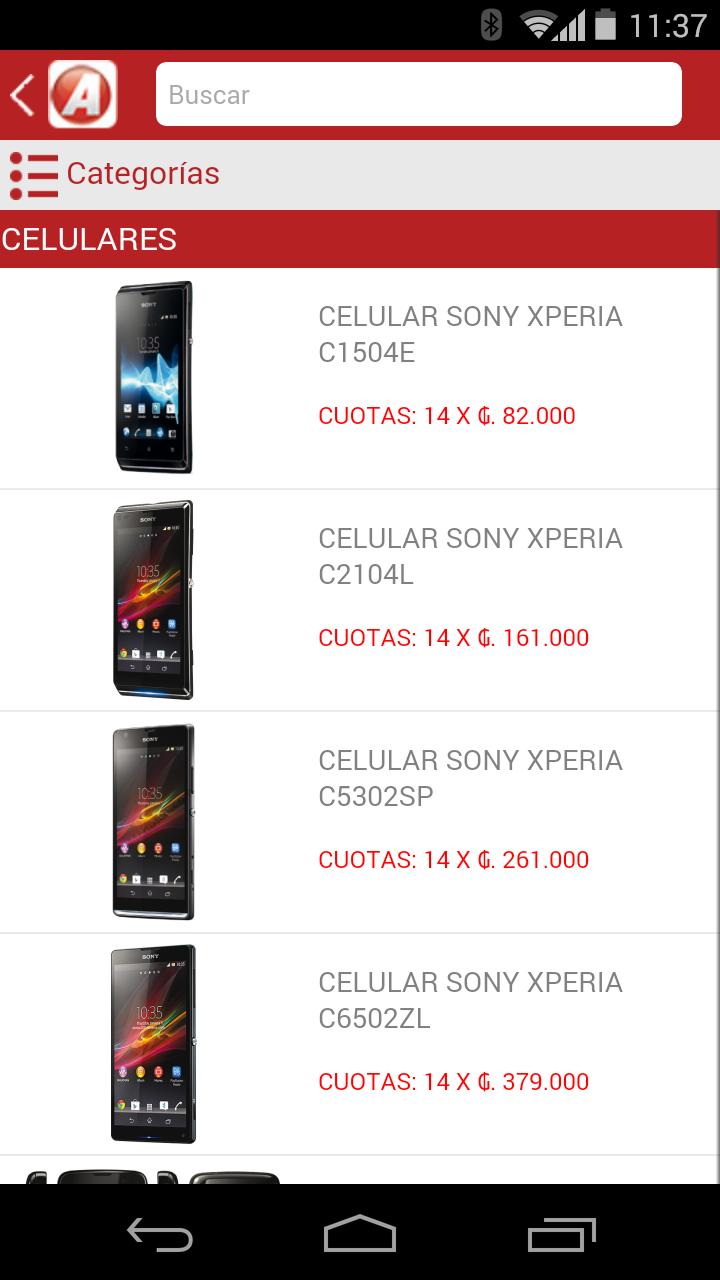Open Sony Xperia C1504E phone image
Image resolution: width=720 pixels, height=1280 pixels.
(153, 377)
